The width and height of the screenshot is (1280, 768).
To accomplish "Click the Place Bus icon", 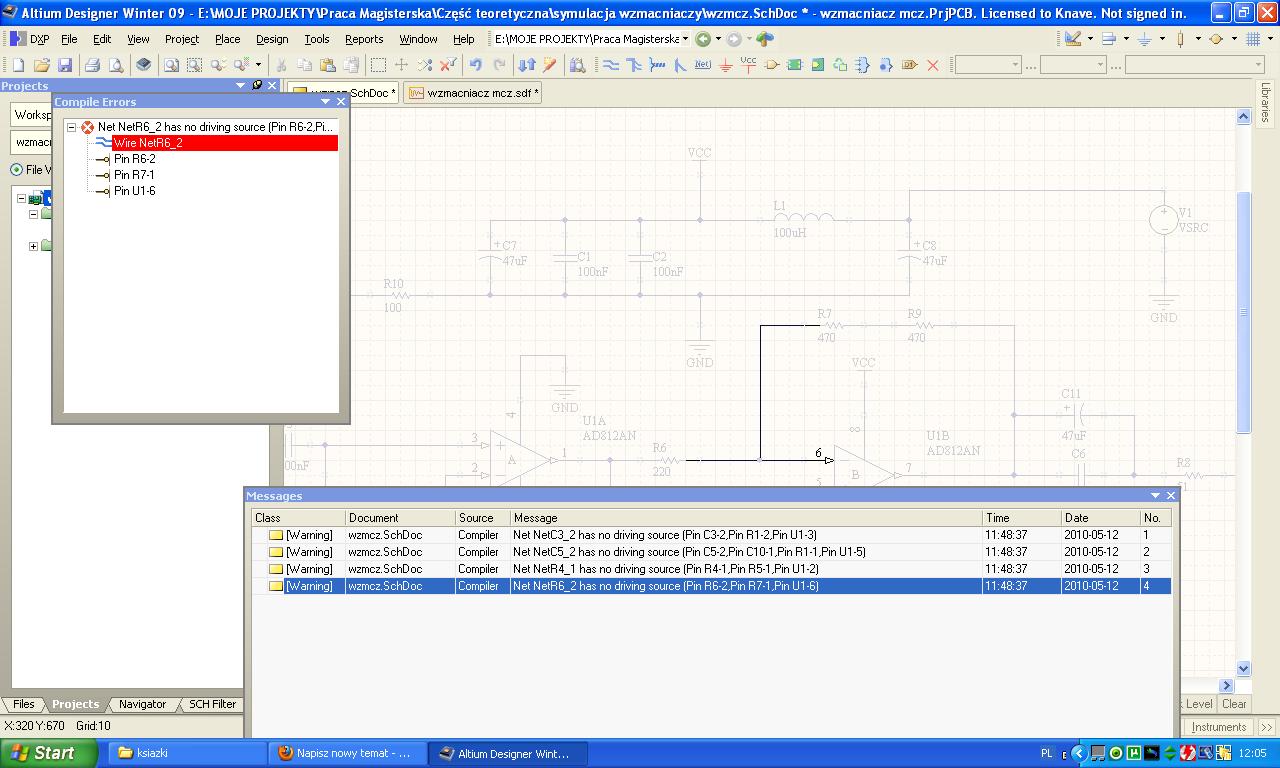I will (x=633, y=65).
